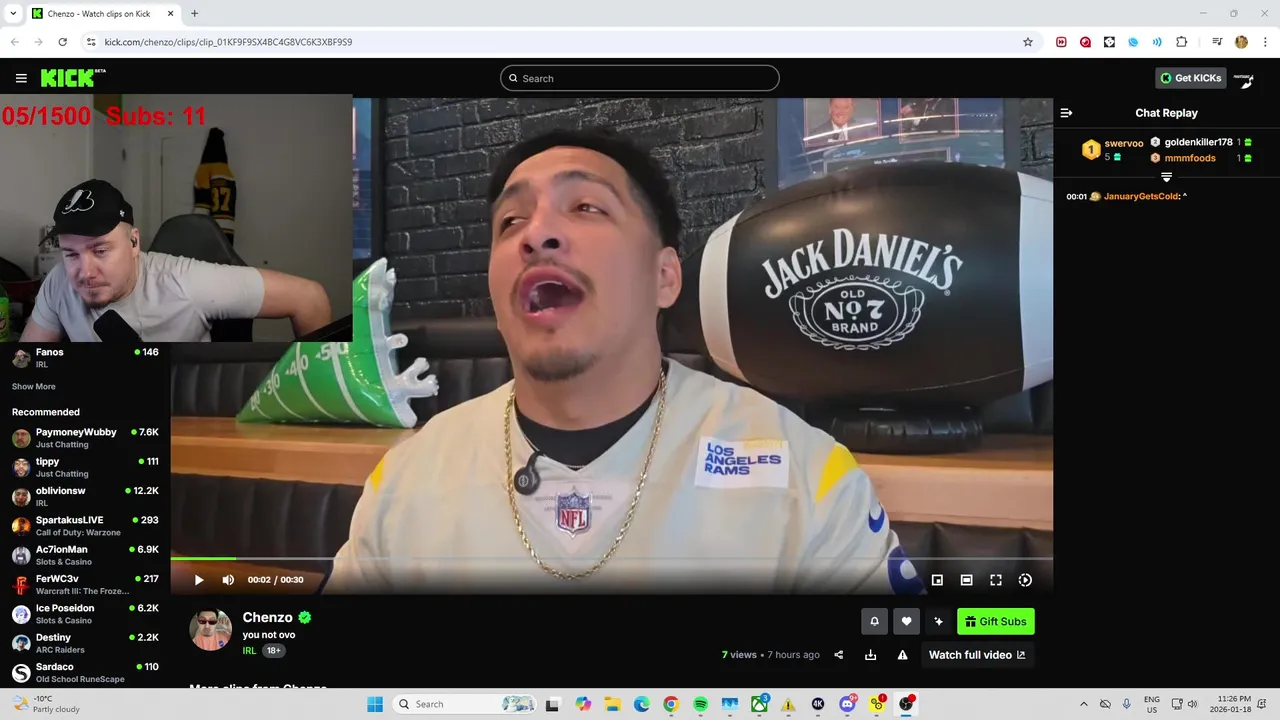Toggle theater mode on the player
Screen dimensions: 1280x720
tap(966, 580)
